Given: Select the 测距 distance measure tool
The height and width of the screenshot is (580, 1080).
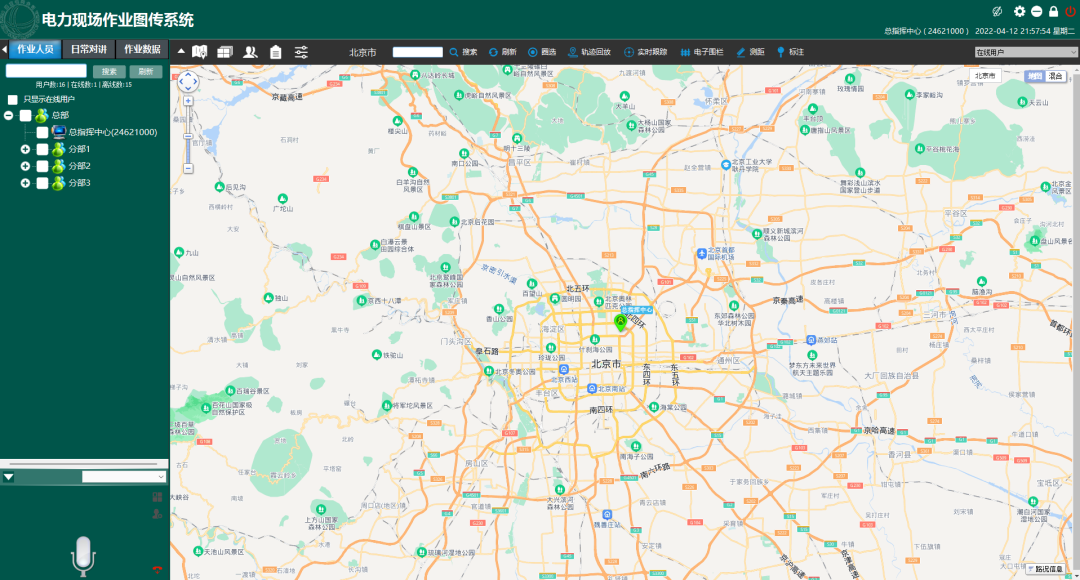Looking at the screenshot, I should click(x=750, y=52).
